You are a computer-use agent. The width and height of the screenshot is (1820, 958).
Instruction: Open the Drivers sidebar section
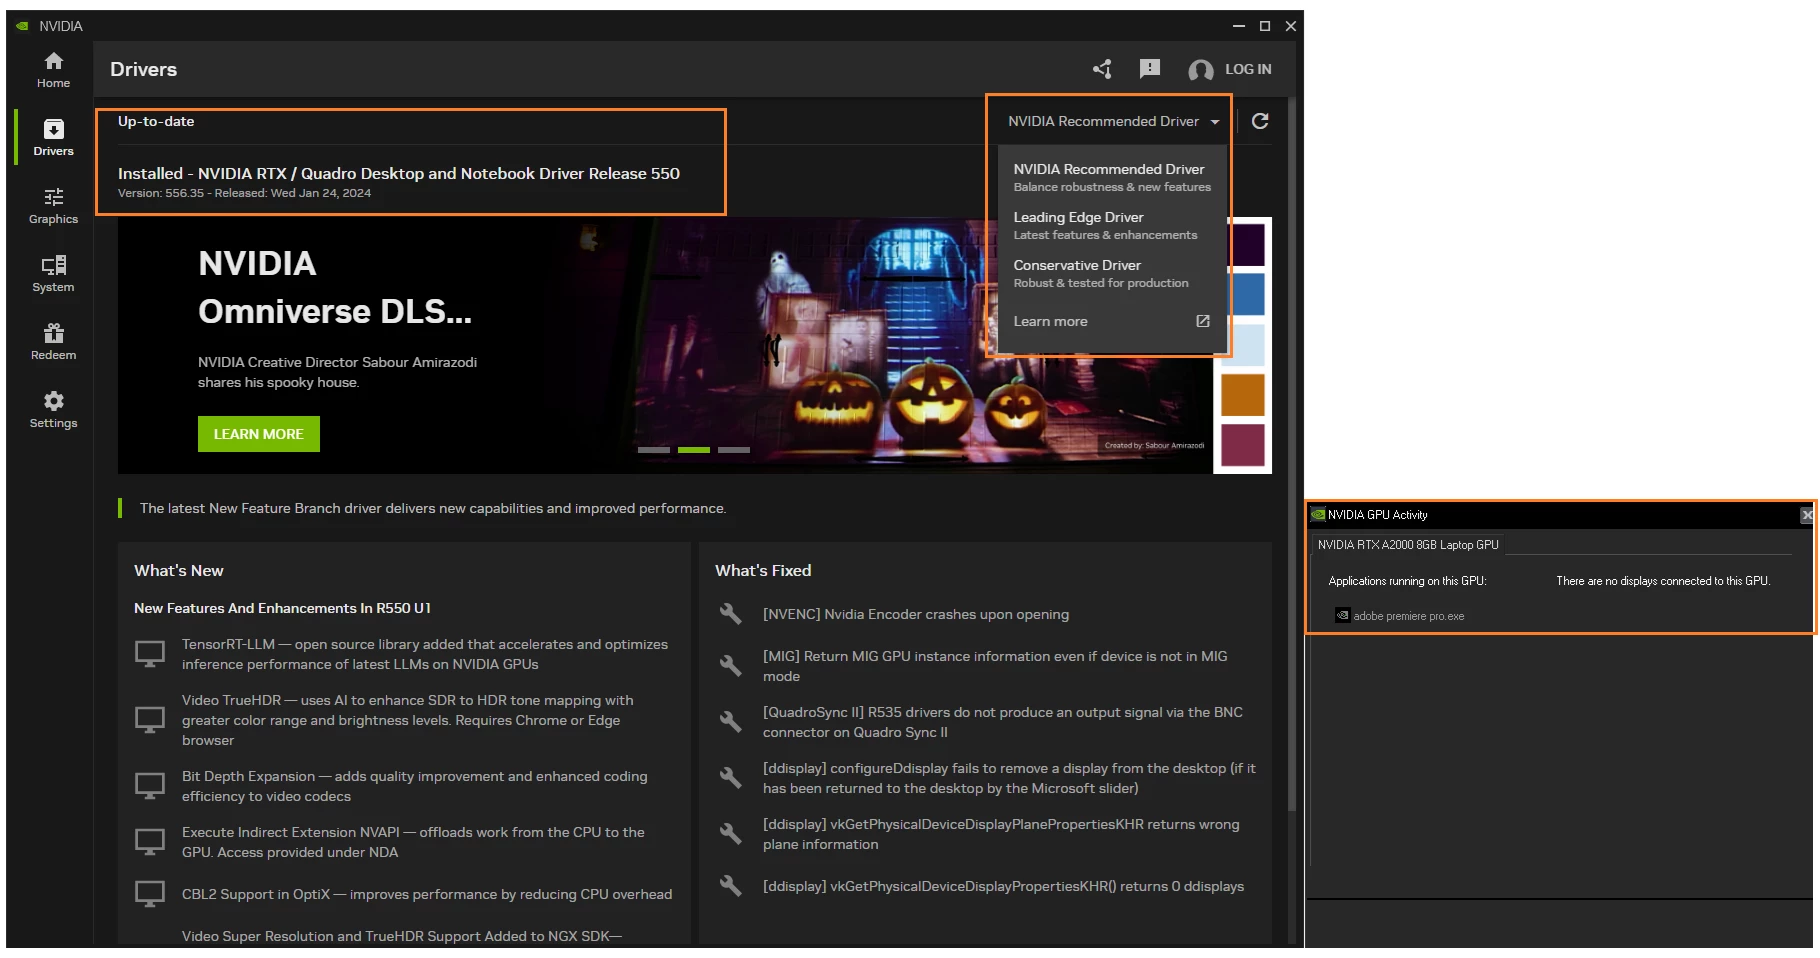coord(53,138)
